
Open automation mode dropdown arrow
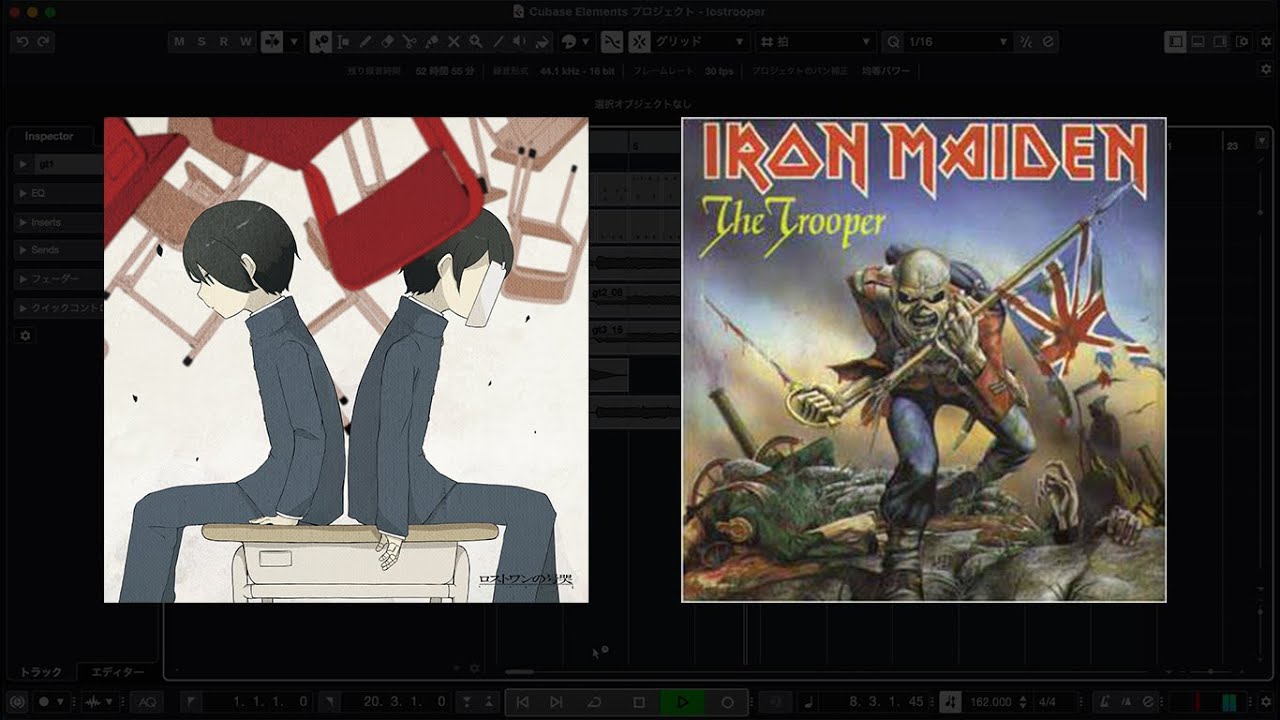click(294, 42)
